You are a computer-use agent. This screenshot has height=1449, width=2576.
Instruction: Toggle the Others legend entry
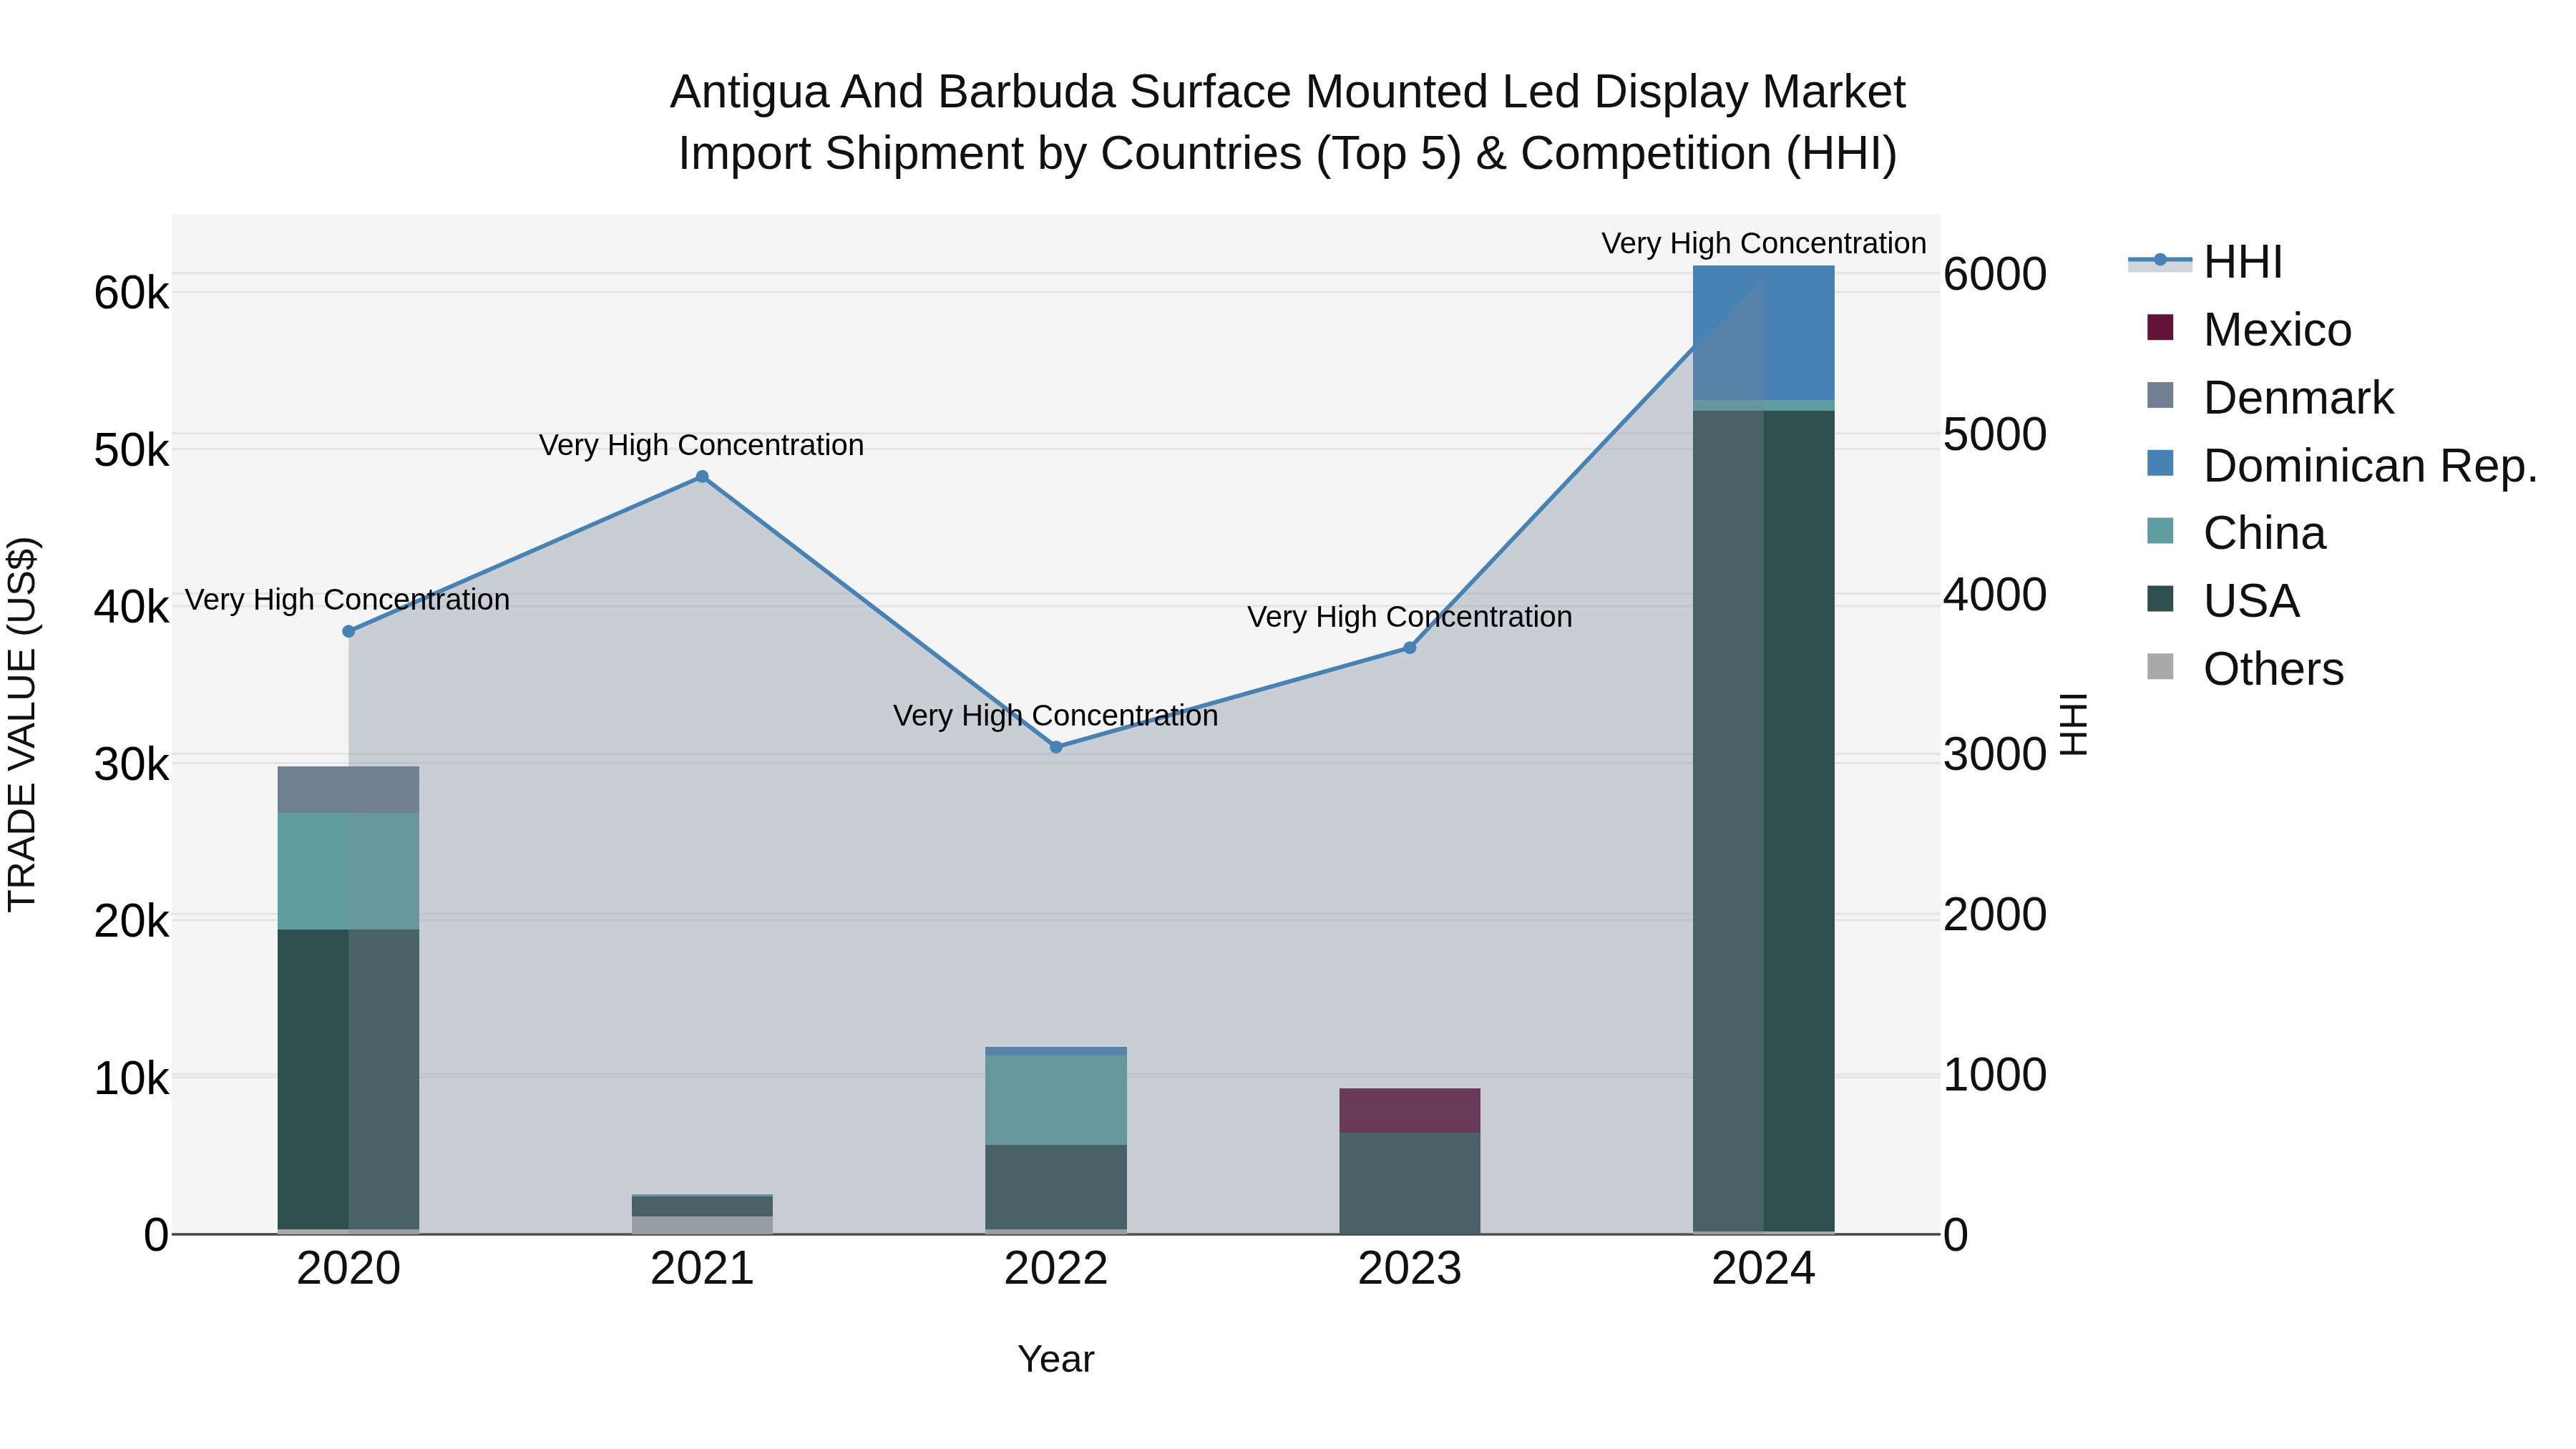pyautogui.click(x=2245, y=669)
